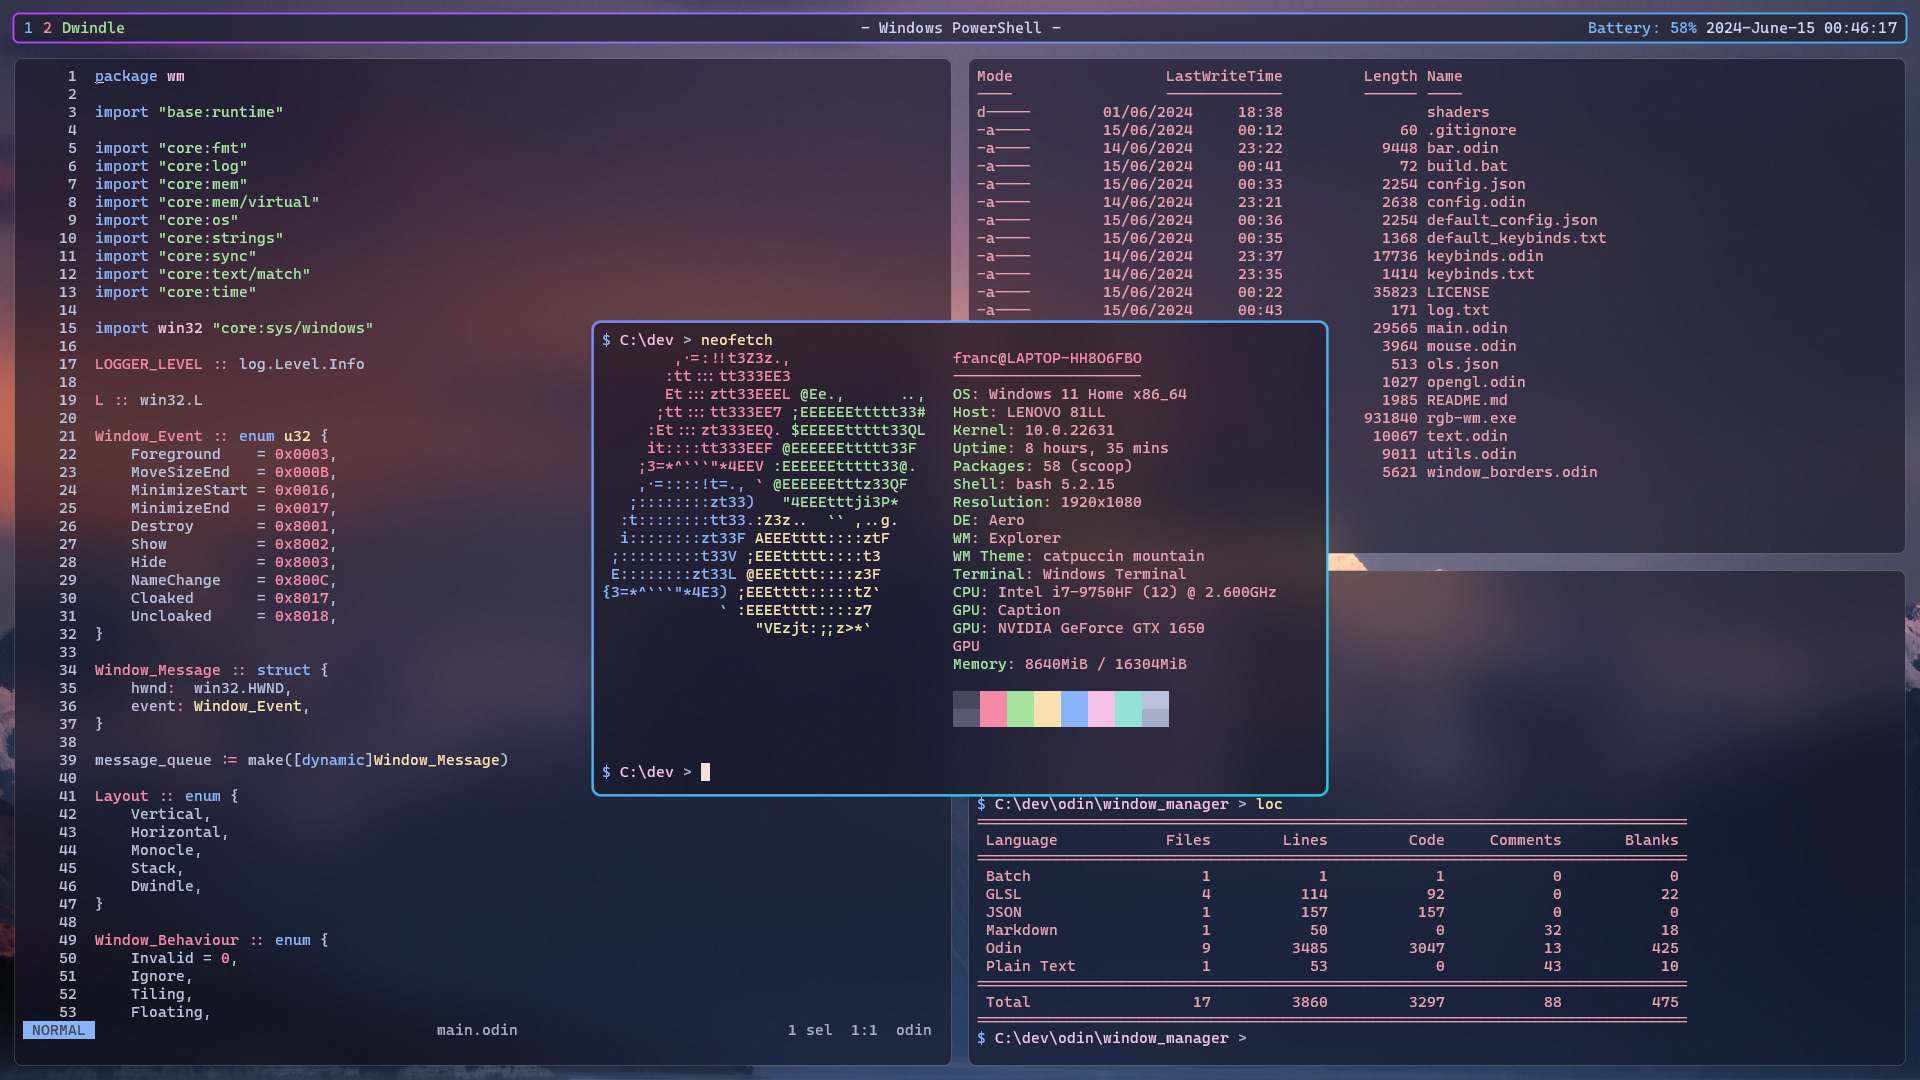
Task: Click franc@LAPTOP-HH8O6FBO user host line
Action: (1047, 358)
